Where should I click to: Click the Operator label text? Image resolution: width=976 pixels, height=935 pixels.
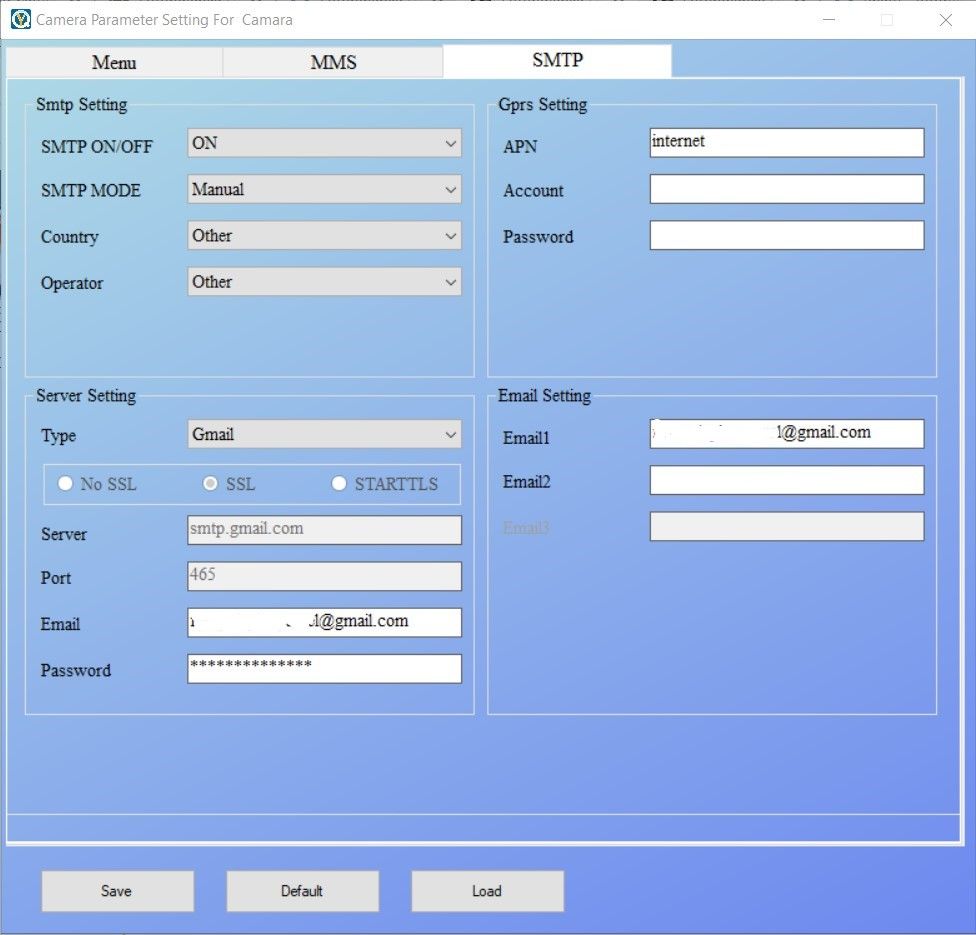coord(72,284)
